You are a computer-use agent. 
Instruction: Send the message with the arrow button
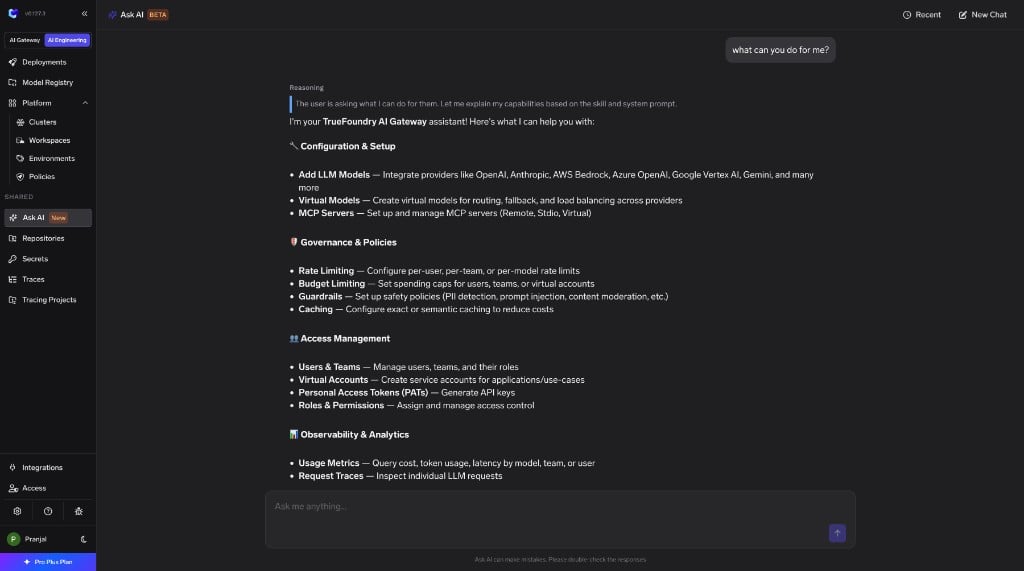[837, 533]
